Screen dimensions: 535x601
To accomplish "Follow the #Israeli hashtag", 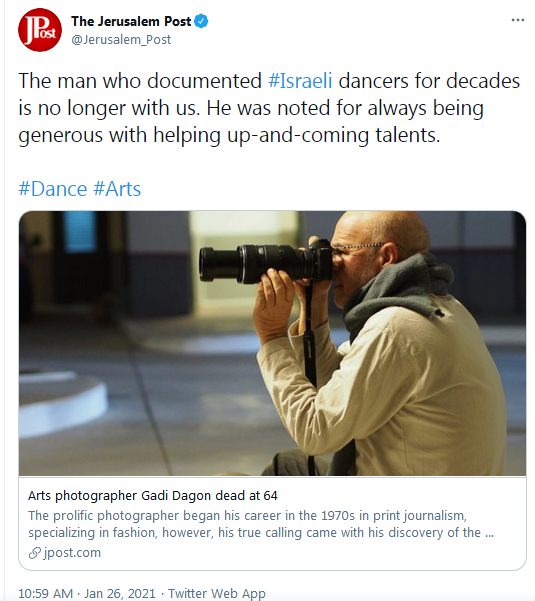I will 300,81.
